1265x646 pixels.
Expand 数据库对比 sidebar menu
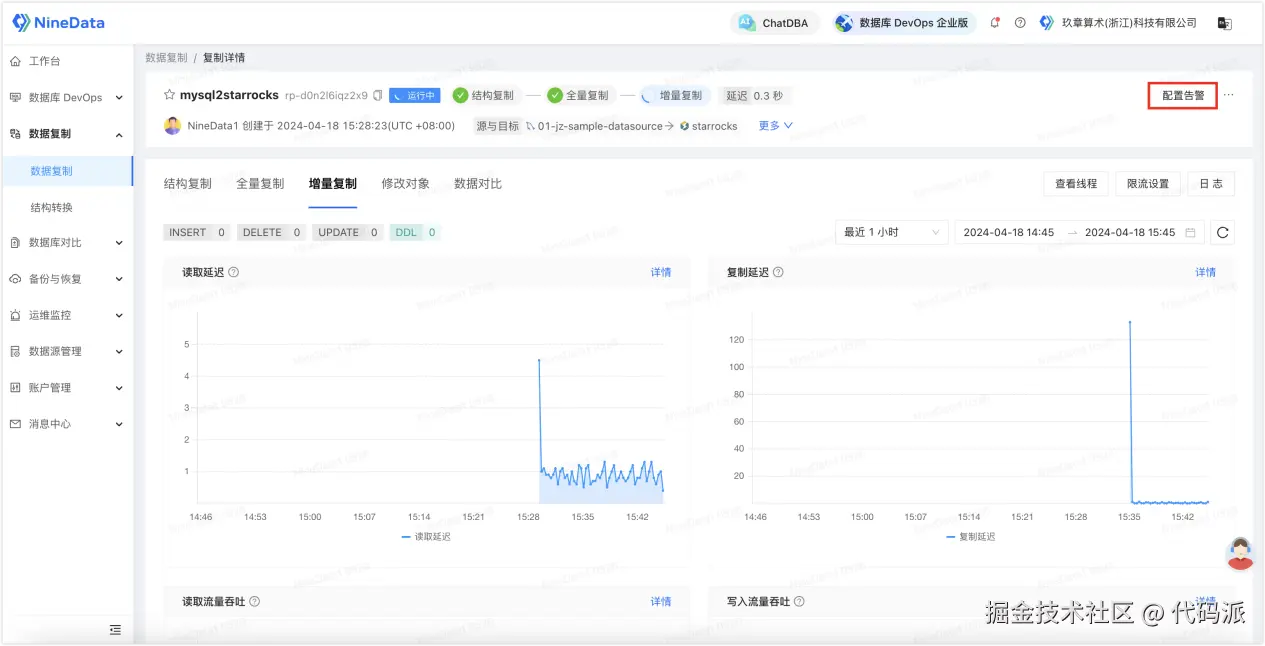tap(67, 243)
